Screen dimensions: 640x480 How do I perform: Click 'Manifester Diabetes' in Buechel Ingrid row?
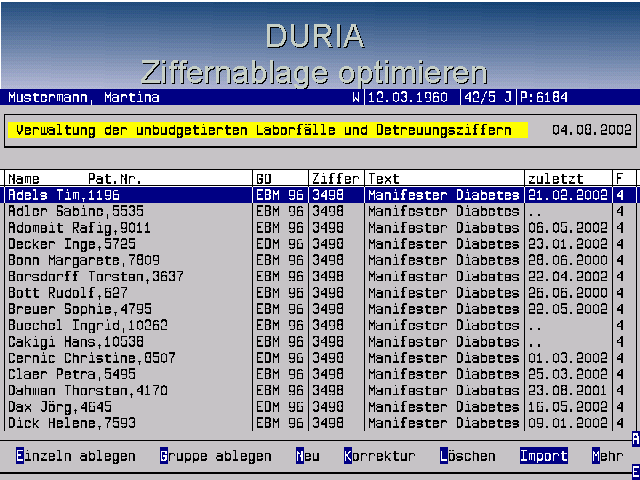pyautogui.click(x=444, y=325)
